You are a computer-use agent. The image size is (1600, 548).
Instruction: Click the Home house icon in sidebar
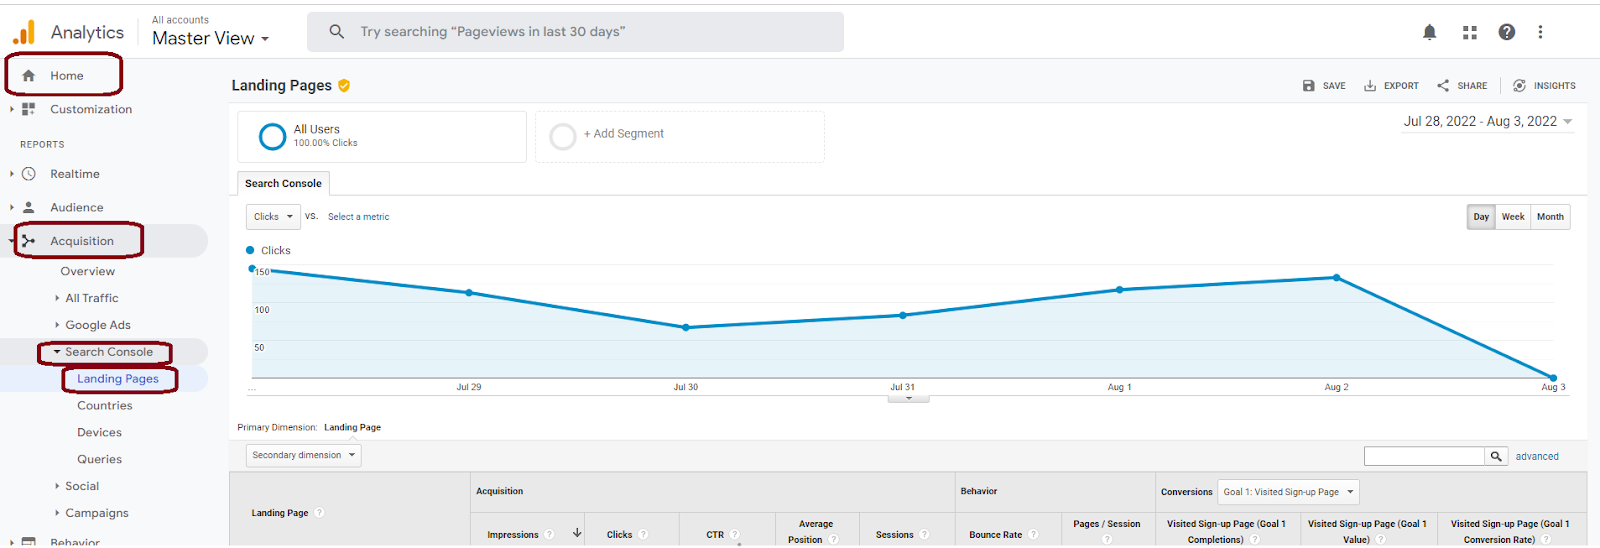coord(29,75)
